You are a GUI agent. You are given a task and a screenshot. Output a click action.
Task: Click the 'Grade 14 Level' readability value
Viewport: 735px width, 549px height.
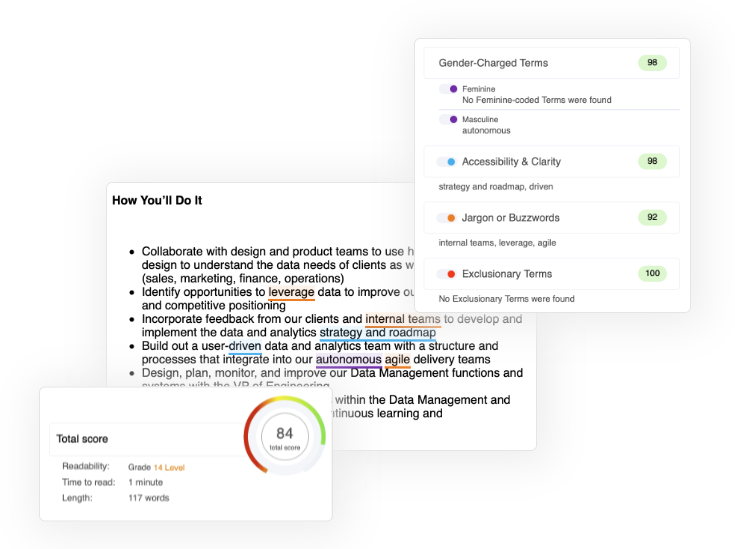click(x=157, y=467)
